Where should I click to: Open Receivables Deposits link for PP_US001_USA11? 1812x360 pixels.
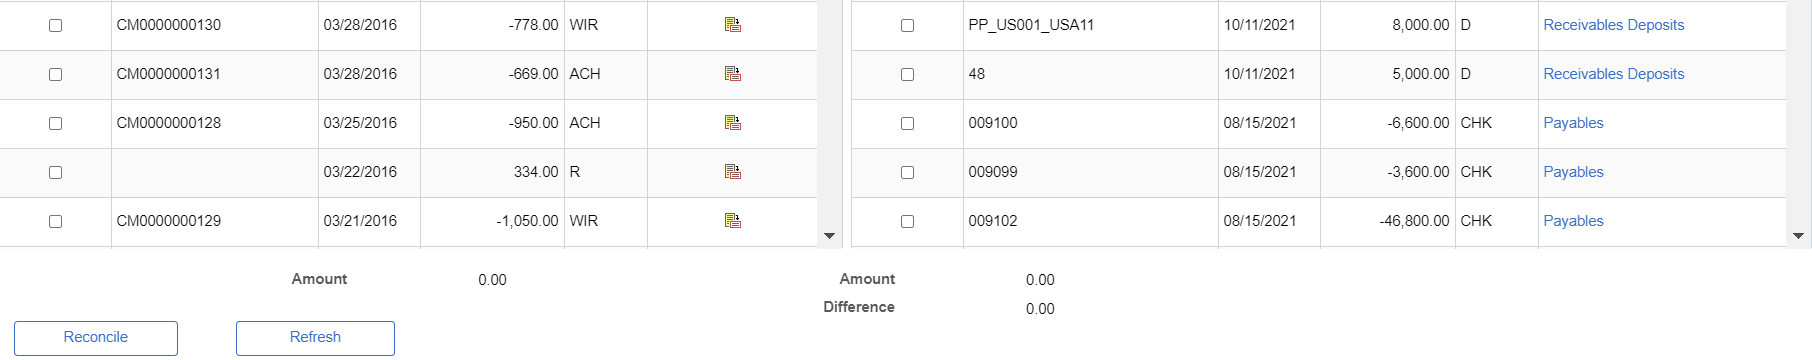tap(1613, 25)
